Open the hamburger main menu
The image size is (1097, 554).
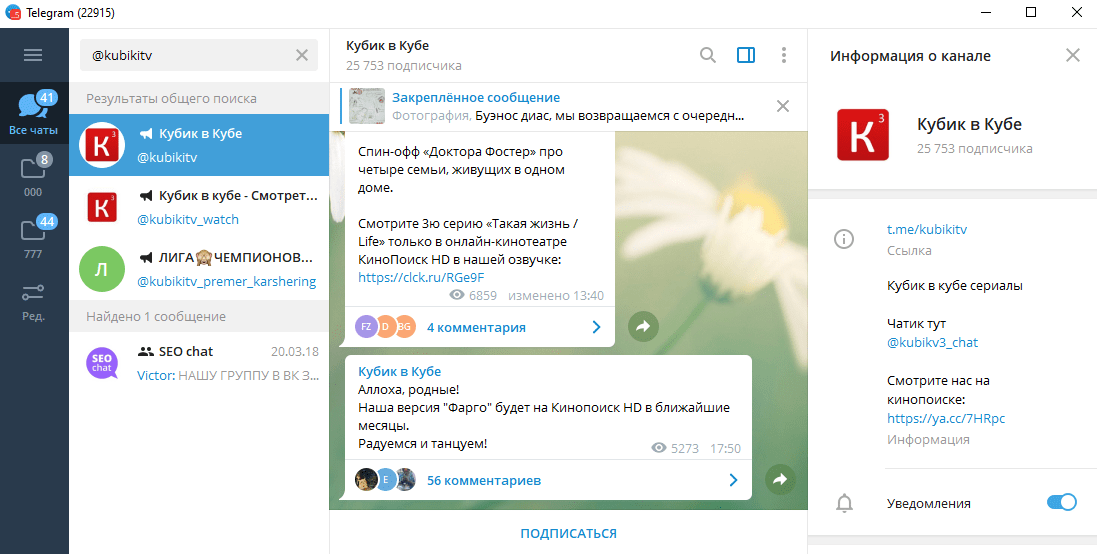(x=34, y=55)
